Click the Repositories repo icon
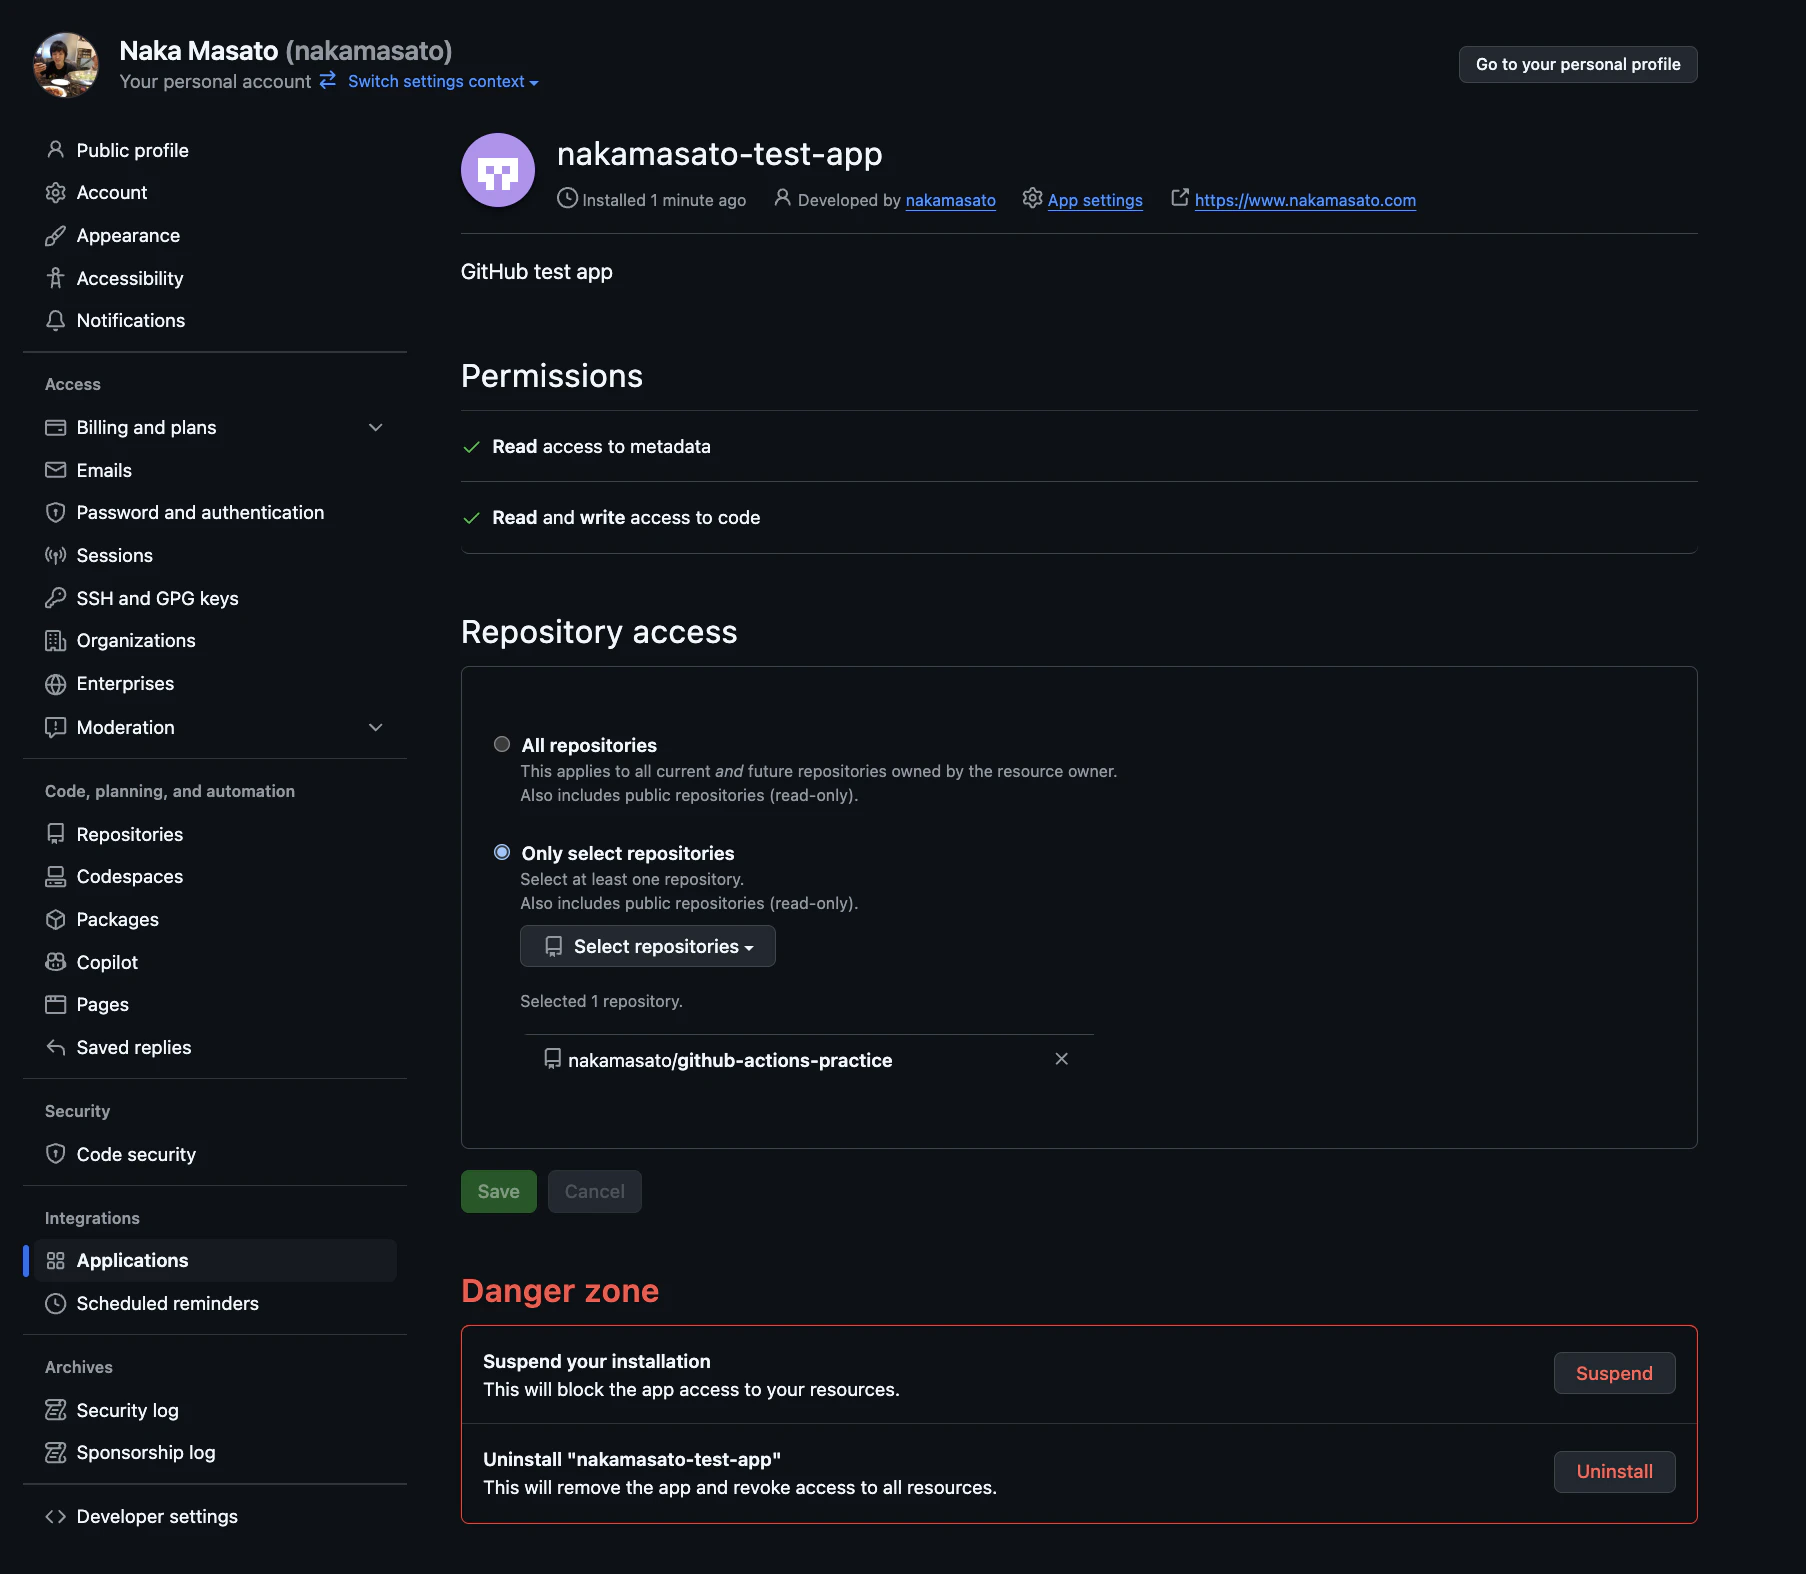The height and width of the screenshot is (1574, 1806). tap(56, 834)
